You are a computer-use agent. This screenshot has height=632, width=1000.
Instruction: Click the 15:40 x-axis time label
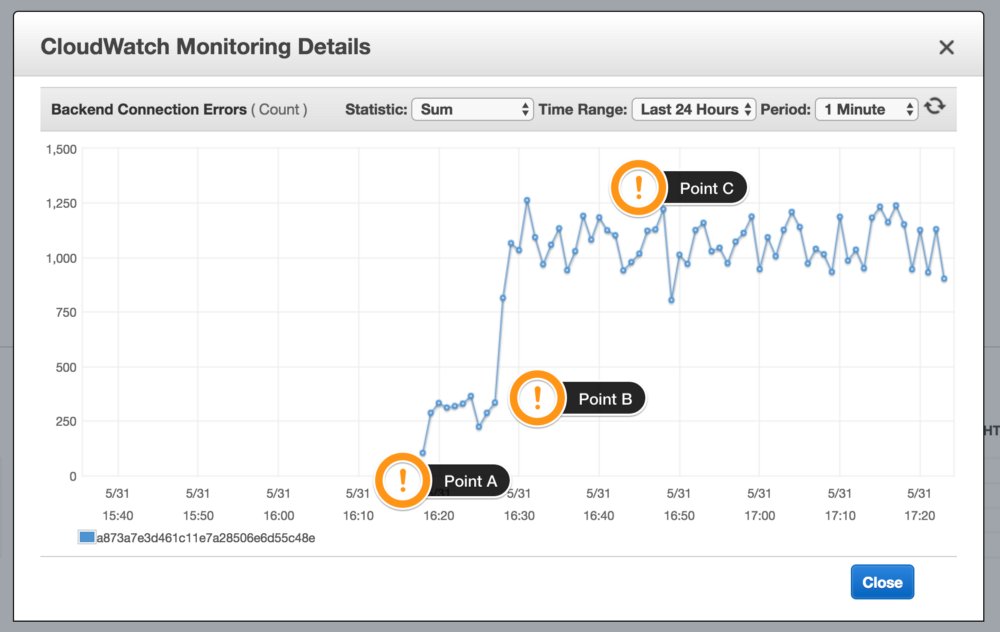117,515
